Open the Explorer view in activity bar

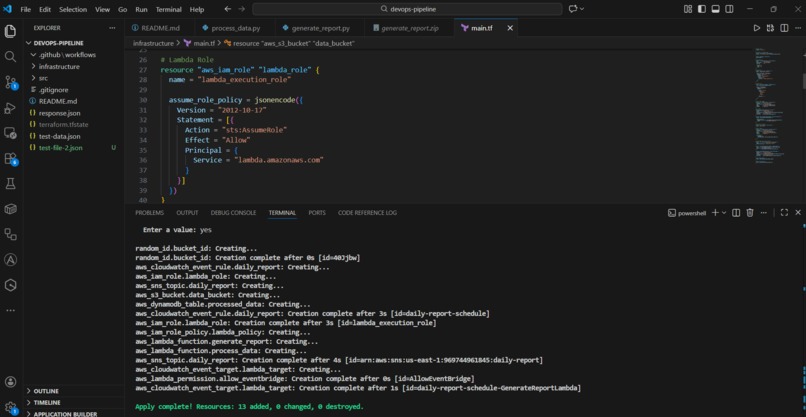pyautogui.click(x=10, y=31)
